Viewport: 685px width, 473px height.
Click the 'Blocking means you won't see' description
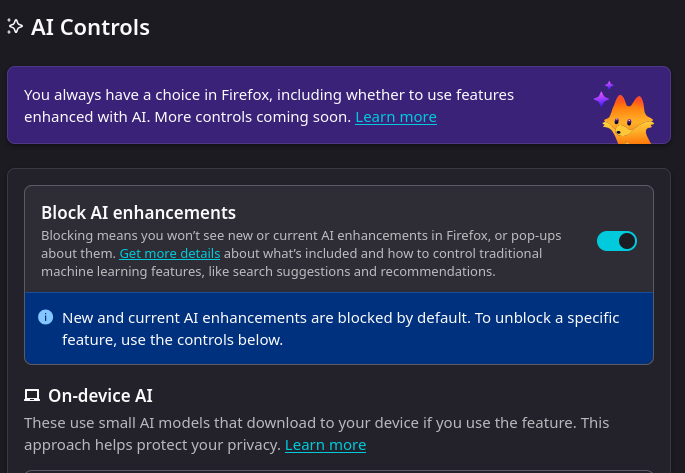300,236
